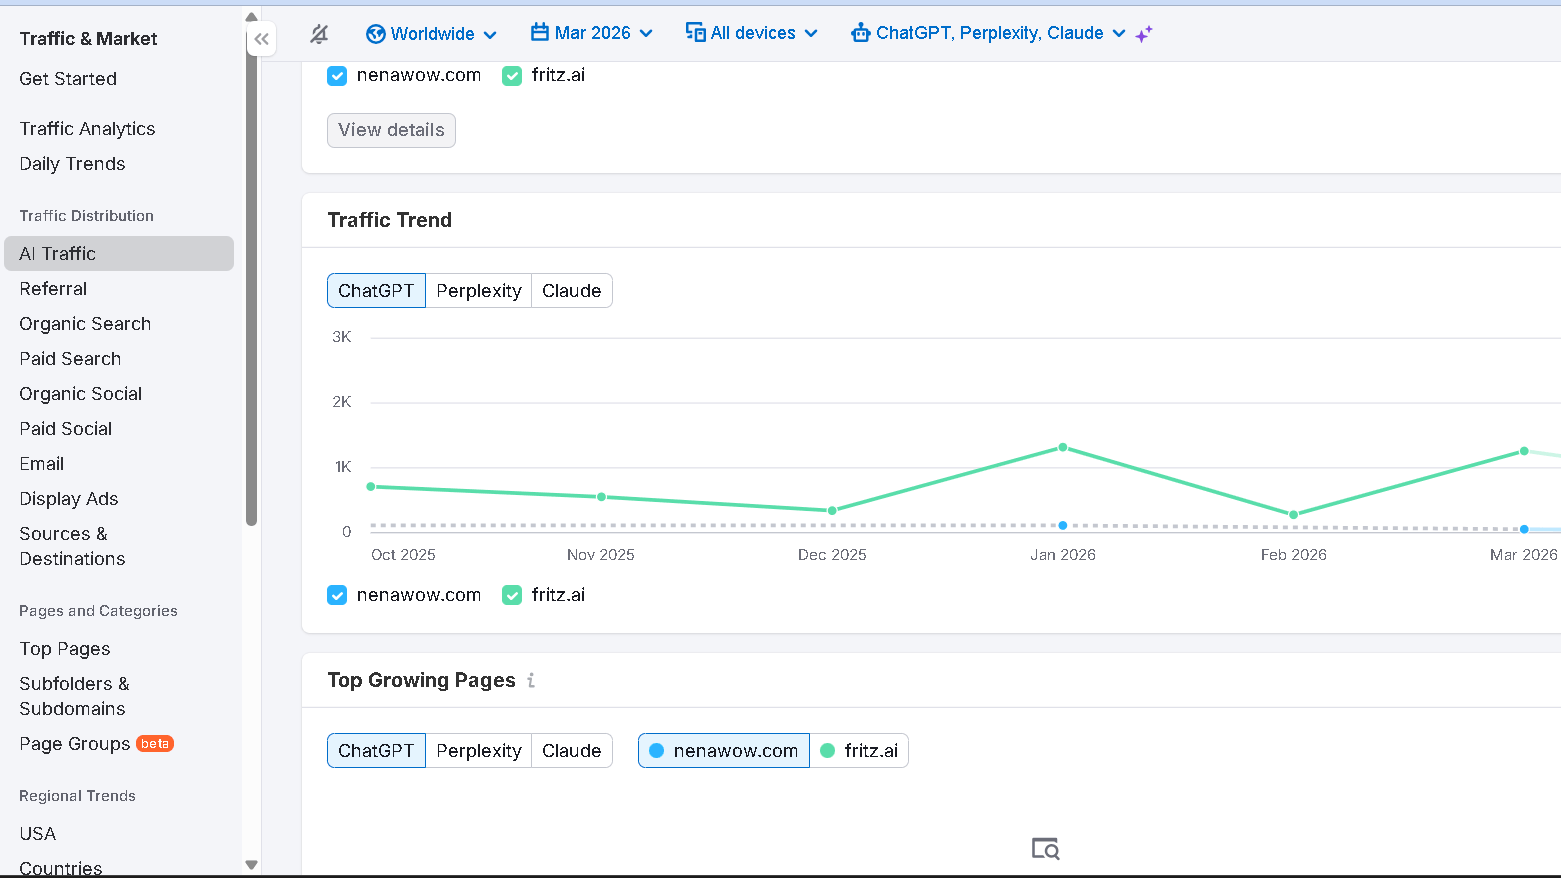Select AI Traffic in sidebar

[x=119, y=254]
